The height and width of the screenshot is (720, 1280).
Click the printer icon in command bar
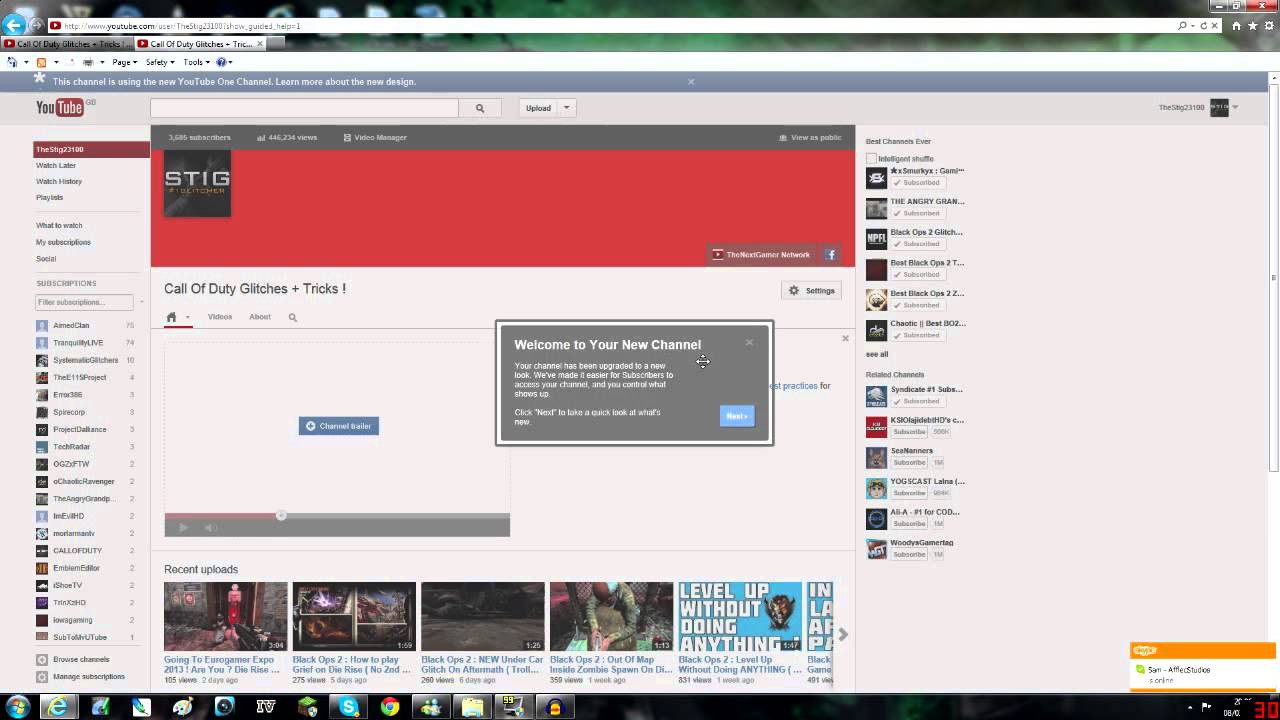click(88, 62)
